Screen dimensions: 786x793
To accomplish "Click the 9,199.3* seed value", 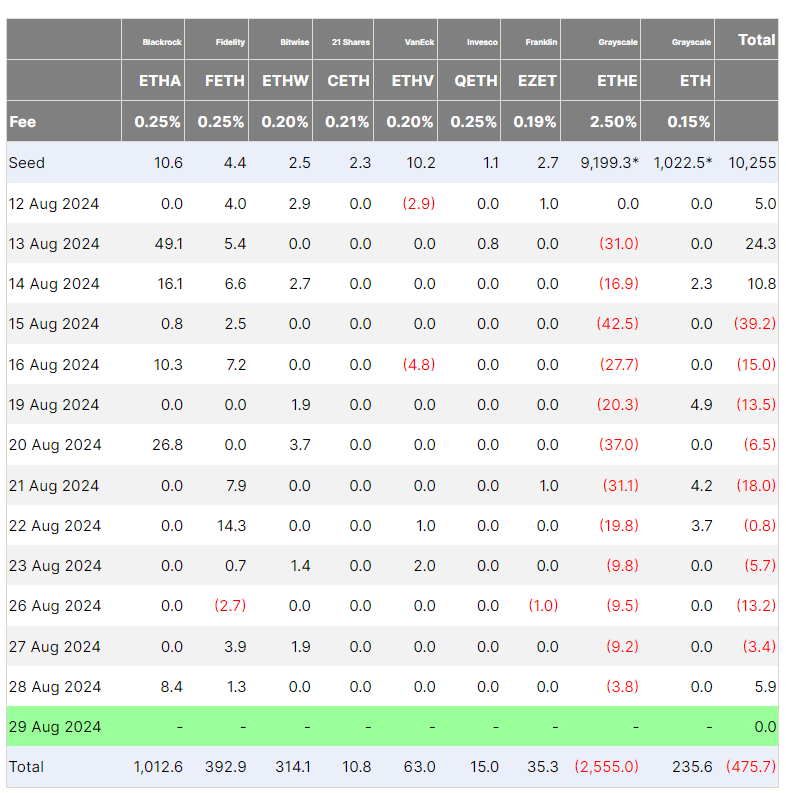I will pyautogui.click(x=606, y=162).
